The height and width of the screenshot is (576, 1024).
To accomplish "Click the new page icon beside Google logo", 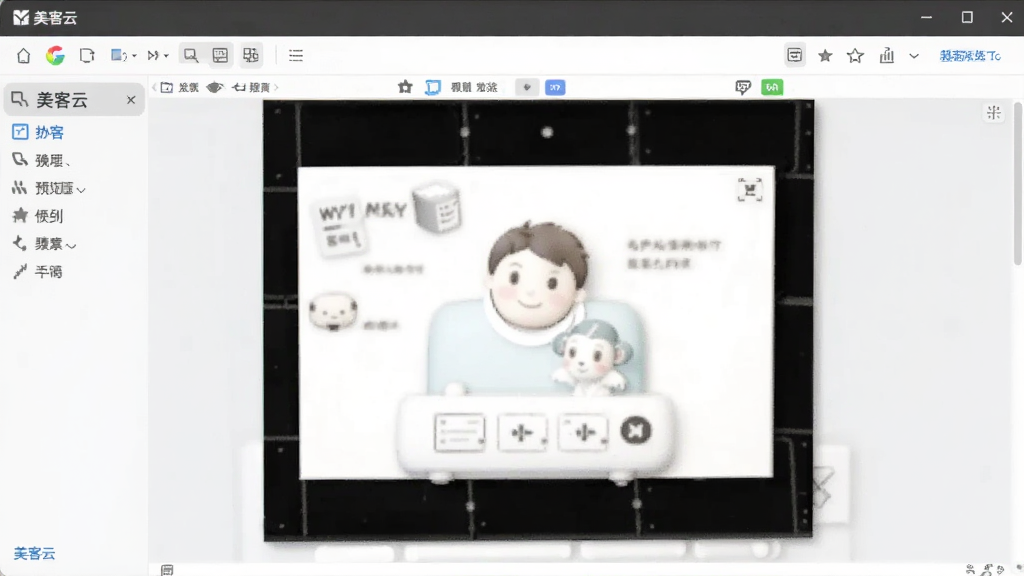I will coord(87,56).
